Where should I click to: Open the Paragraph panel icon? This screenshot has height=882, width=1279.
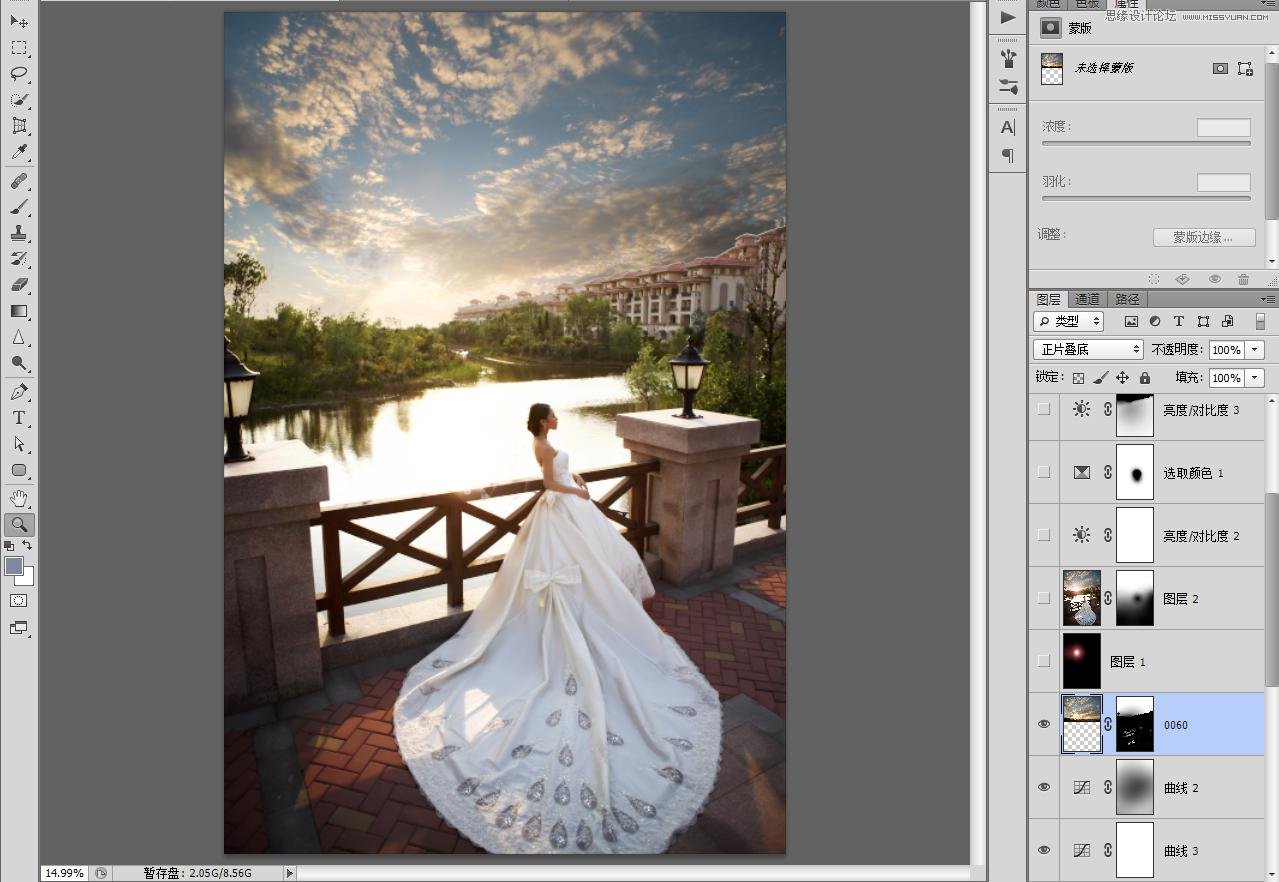pyautogui.click(x=1008, y=155)
